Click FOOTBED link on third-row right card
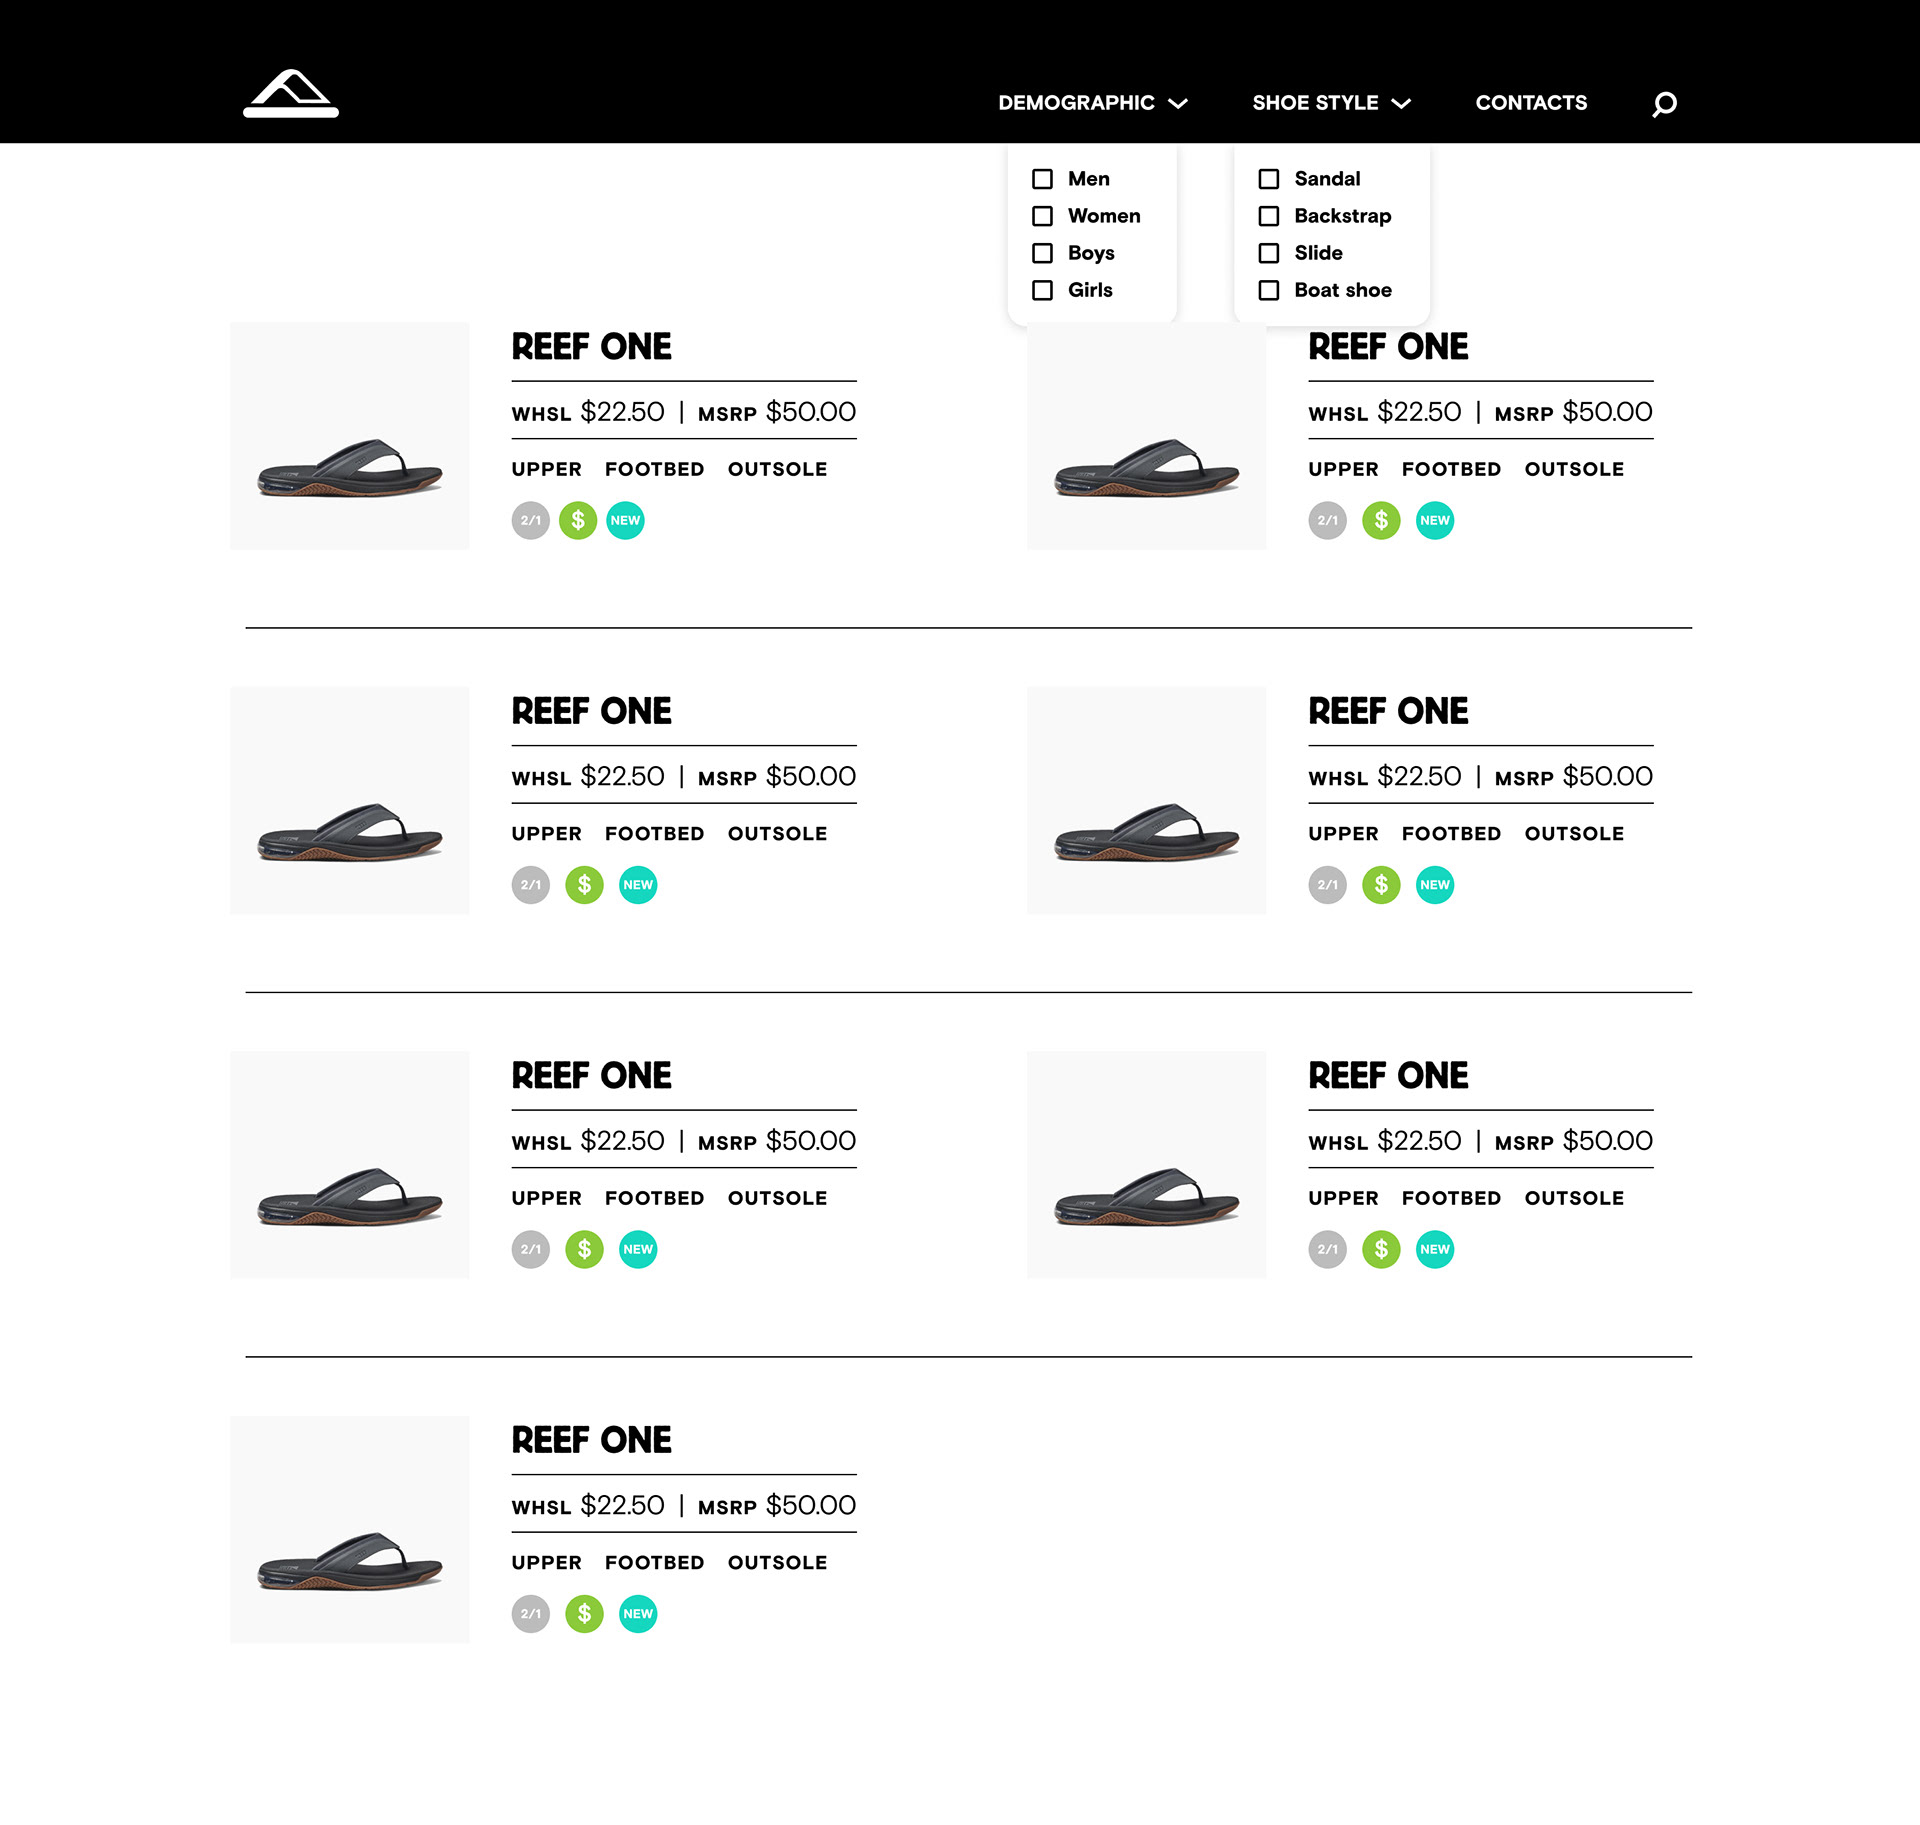Viewport: 1920px width, 1825px height. (1451, 1198)
